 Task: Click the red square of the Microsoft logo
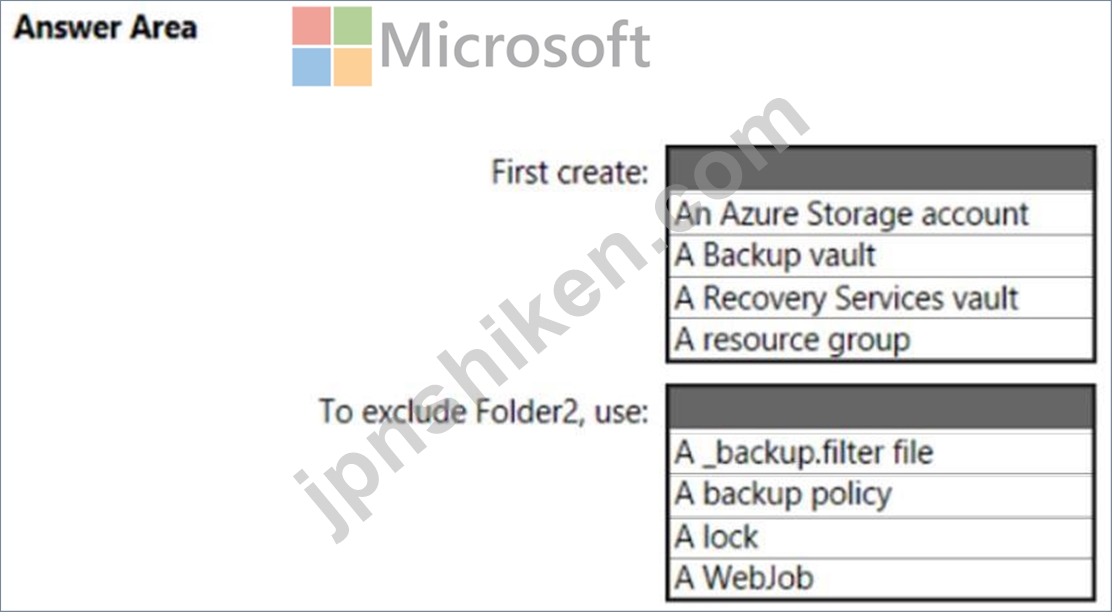coord(311,25)
